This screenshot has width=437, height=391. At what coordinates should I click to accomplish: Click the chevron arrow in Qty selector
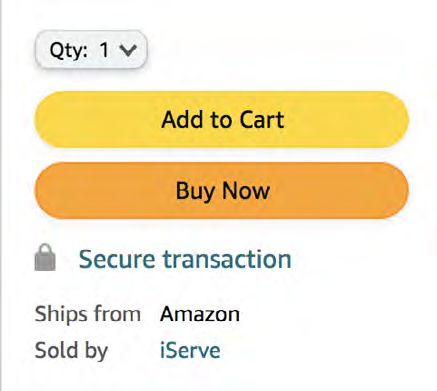tap(128, 50)
